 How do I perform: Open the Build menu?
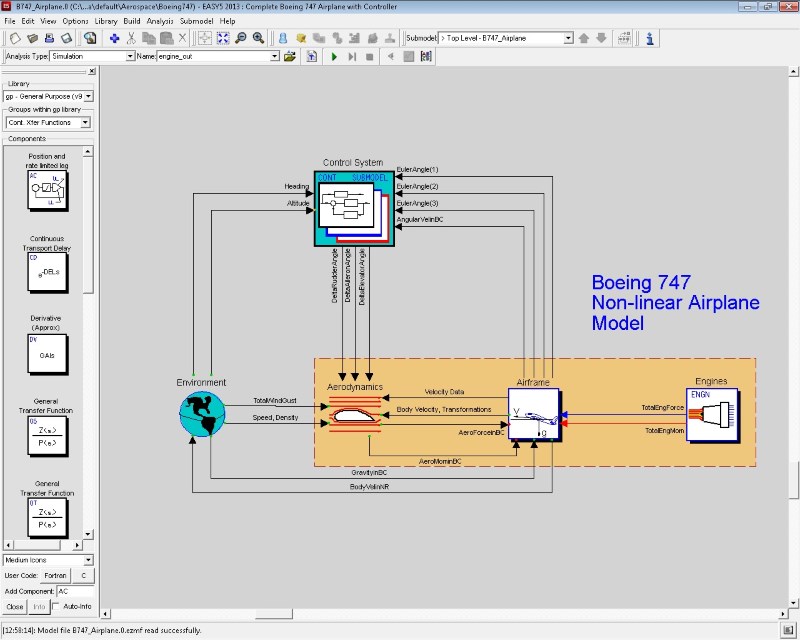132,21
